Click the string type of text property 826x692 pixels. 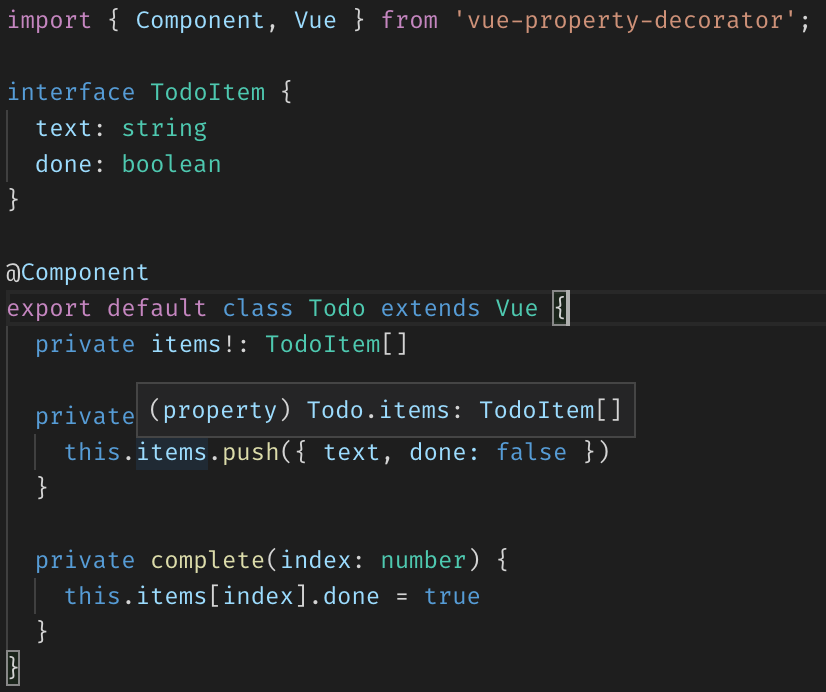[164, 129]
